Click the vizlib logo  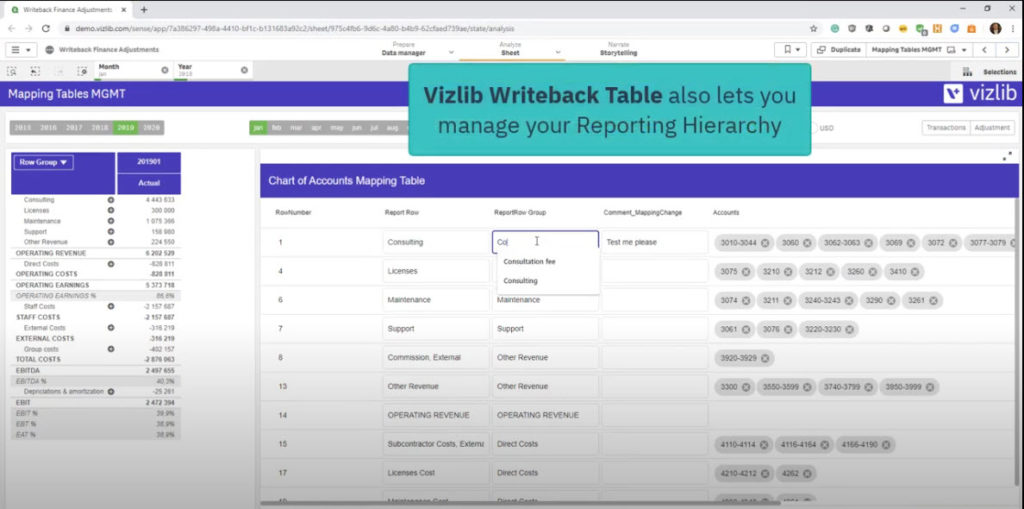(x=980, y=93)
